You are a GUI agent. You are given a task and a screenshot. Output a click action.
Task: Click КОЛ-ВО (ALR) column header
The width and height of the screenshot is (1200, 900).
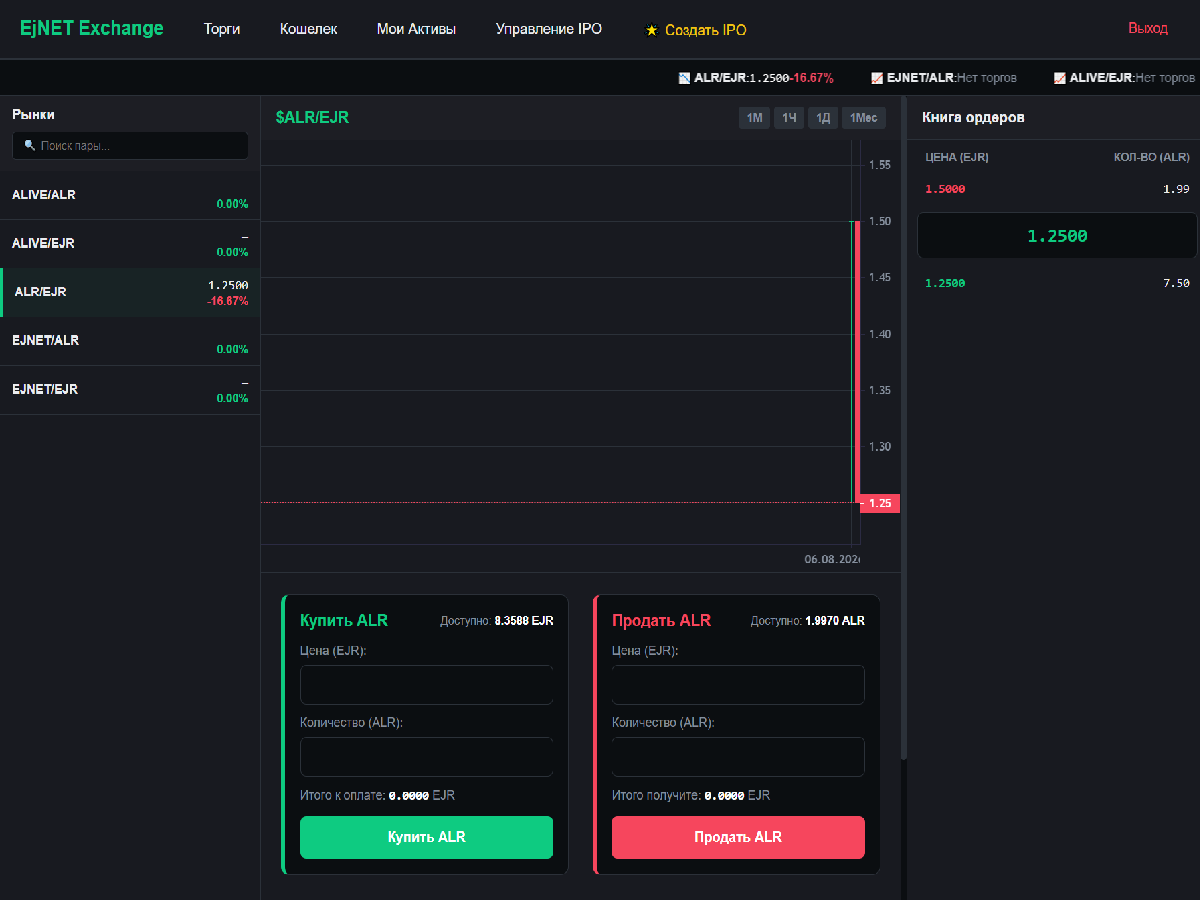tap(1152, 157)
